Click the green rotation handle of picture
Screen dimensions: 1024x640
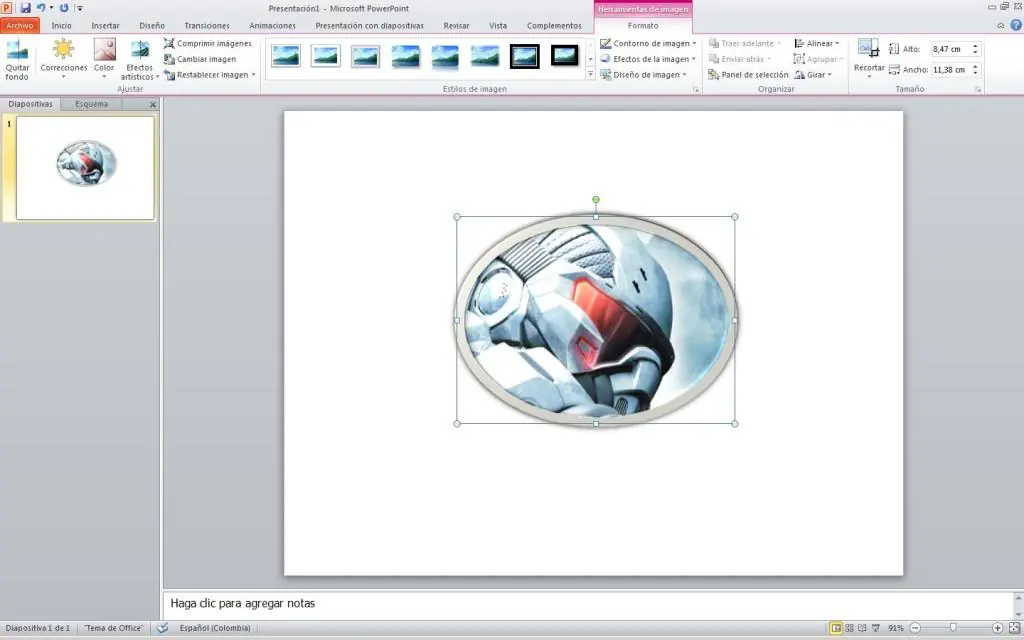(x=596, y=200)
